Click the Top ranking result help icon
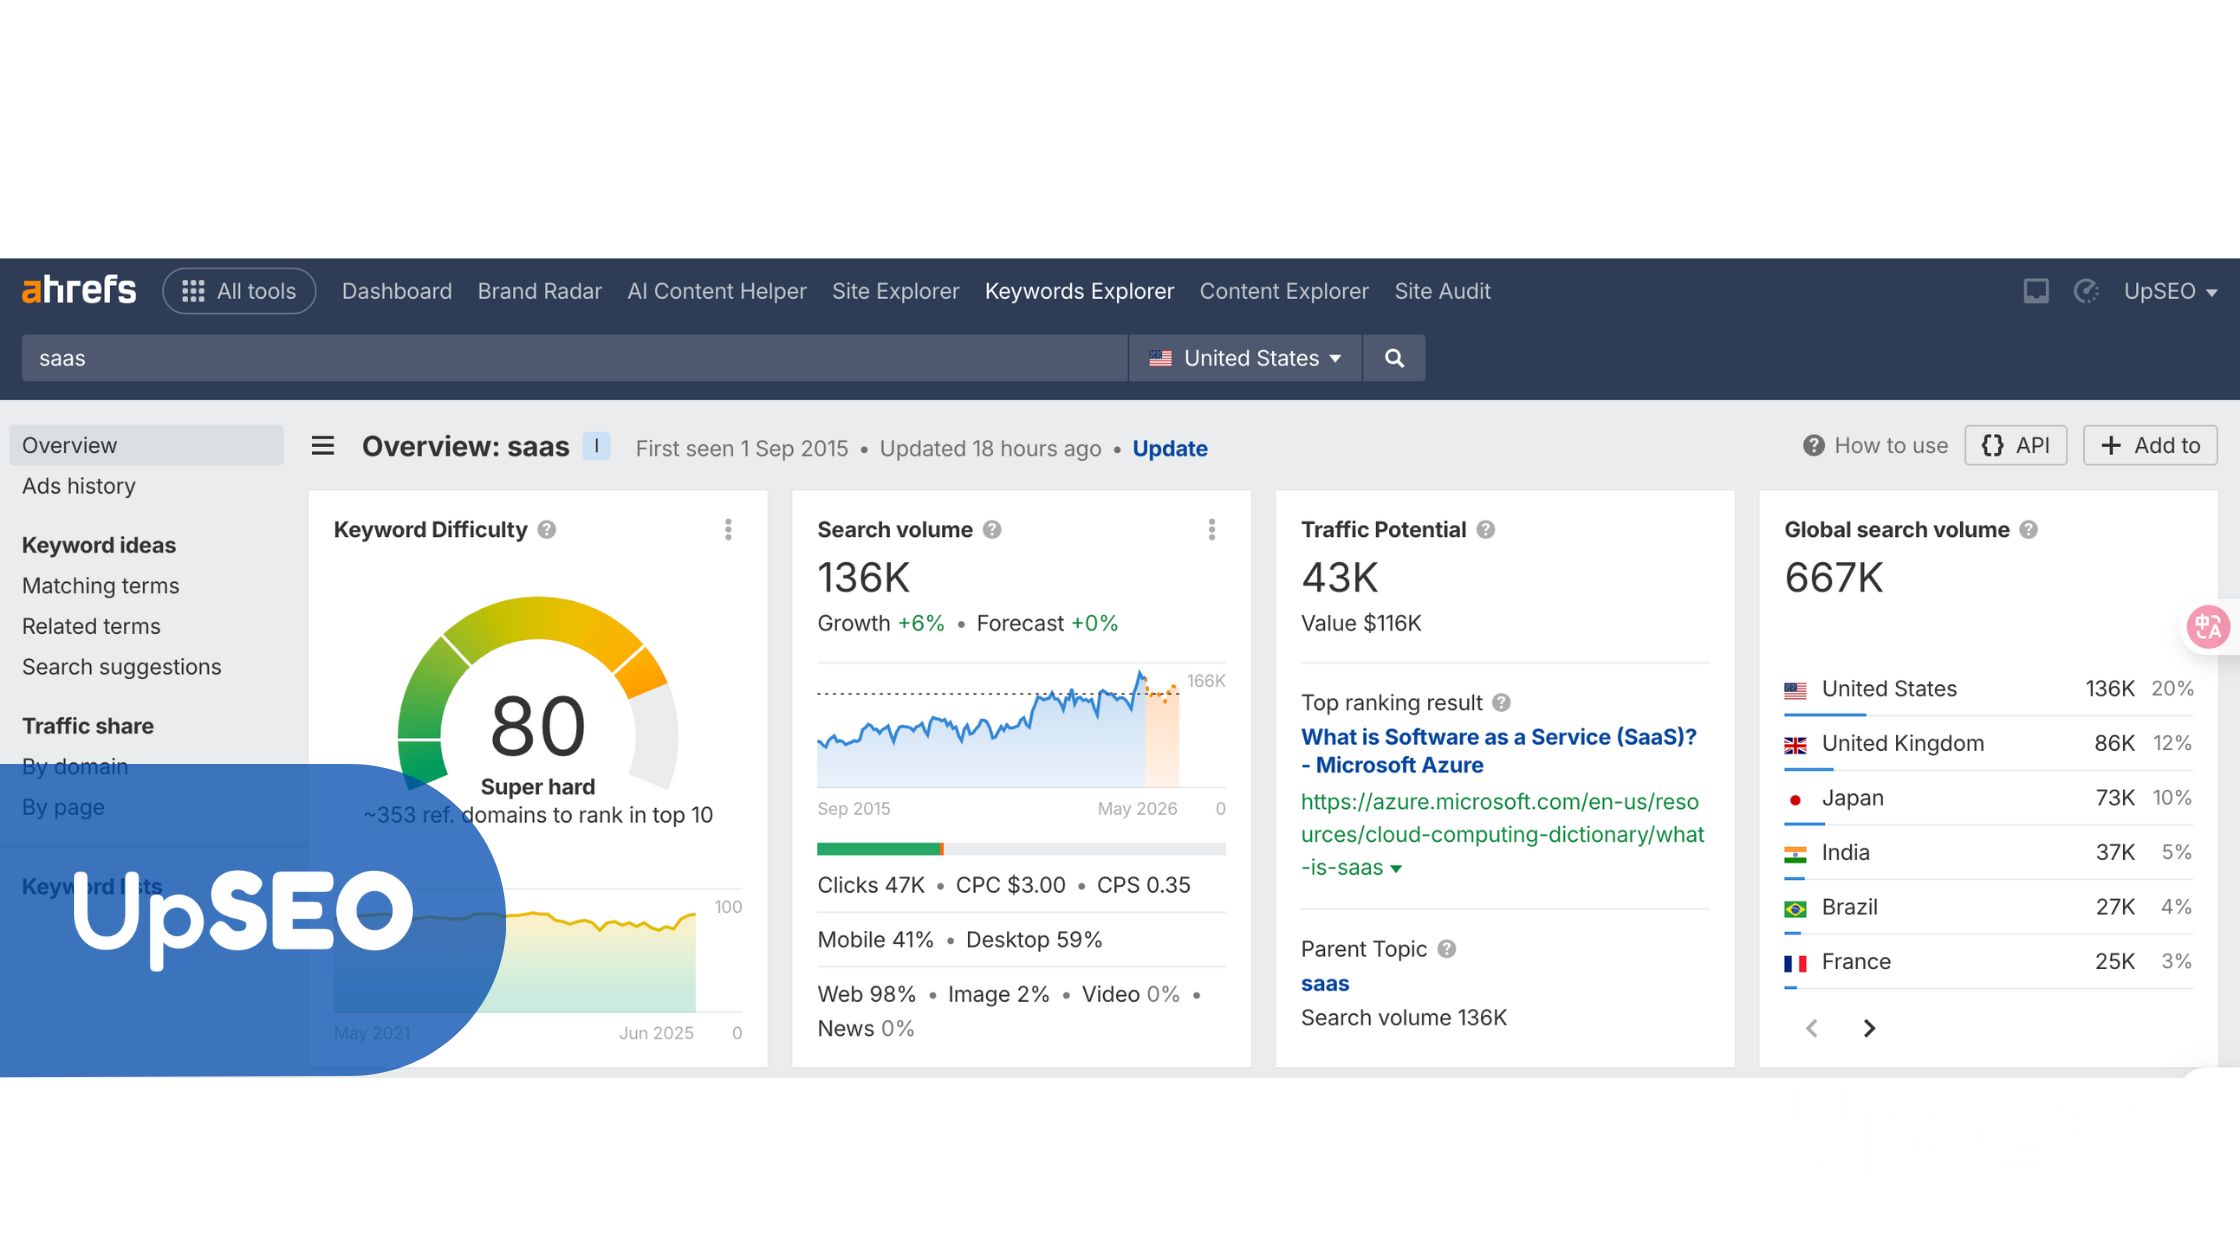The image size is (2240, 1260). (x=1501, y=703)
